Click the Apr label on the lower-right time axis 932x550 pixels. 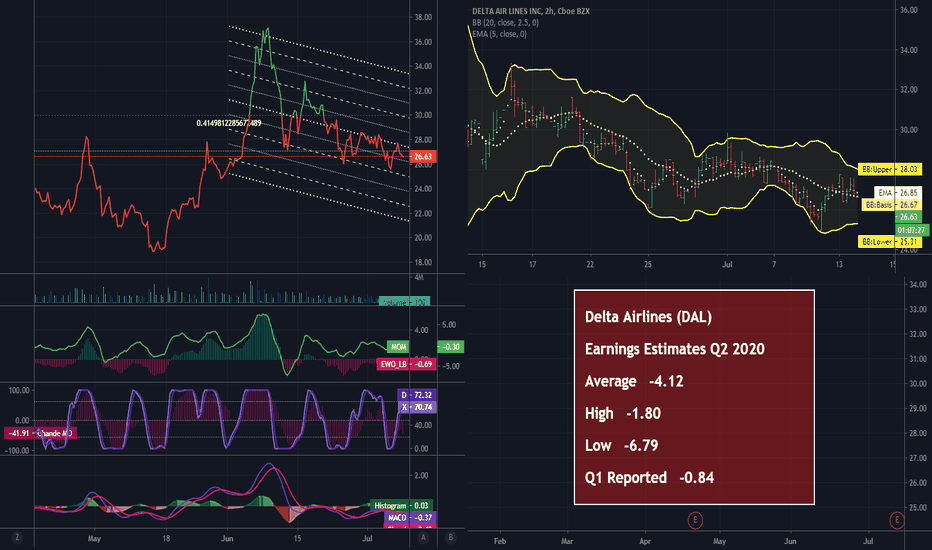point(645,541)
